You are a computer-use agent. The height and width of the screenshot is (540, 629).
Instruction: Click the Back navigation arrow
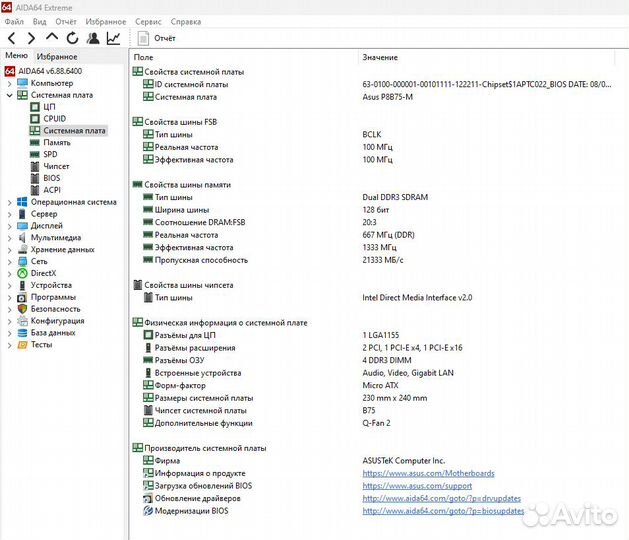(12, 38)
